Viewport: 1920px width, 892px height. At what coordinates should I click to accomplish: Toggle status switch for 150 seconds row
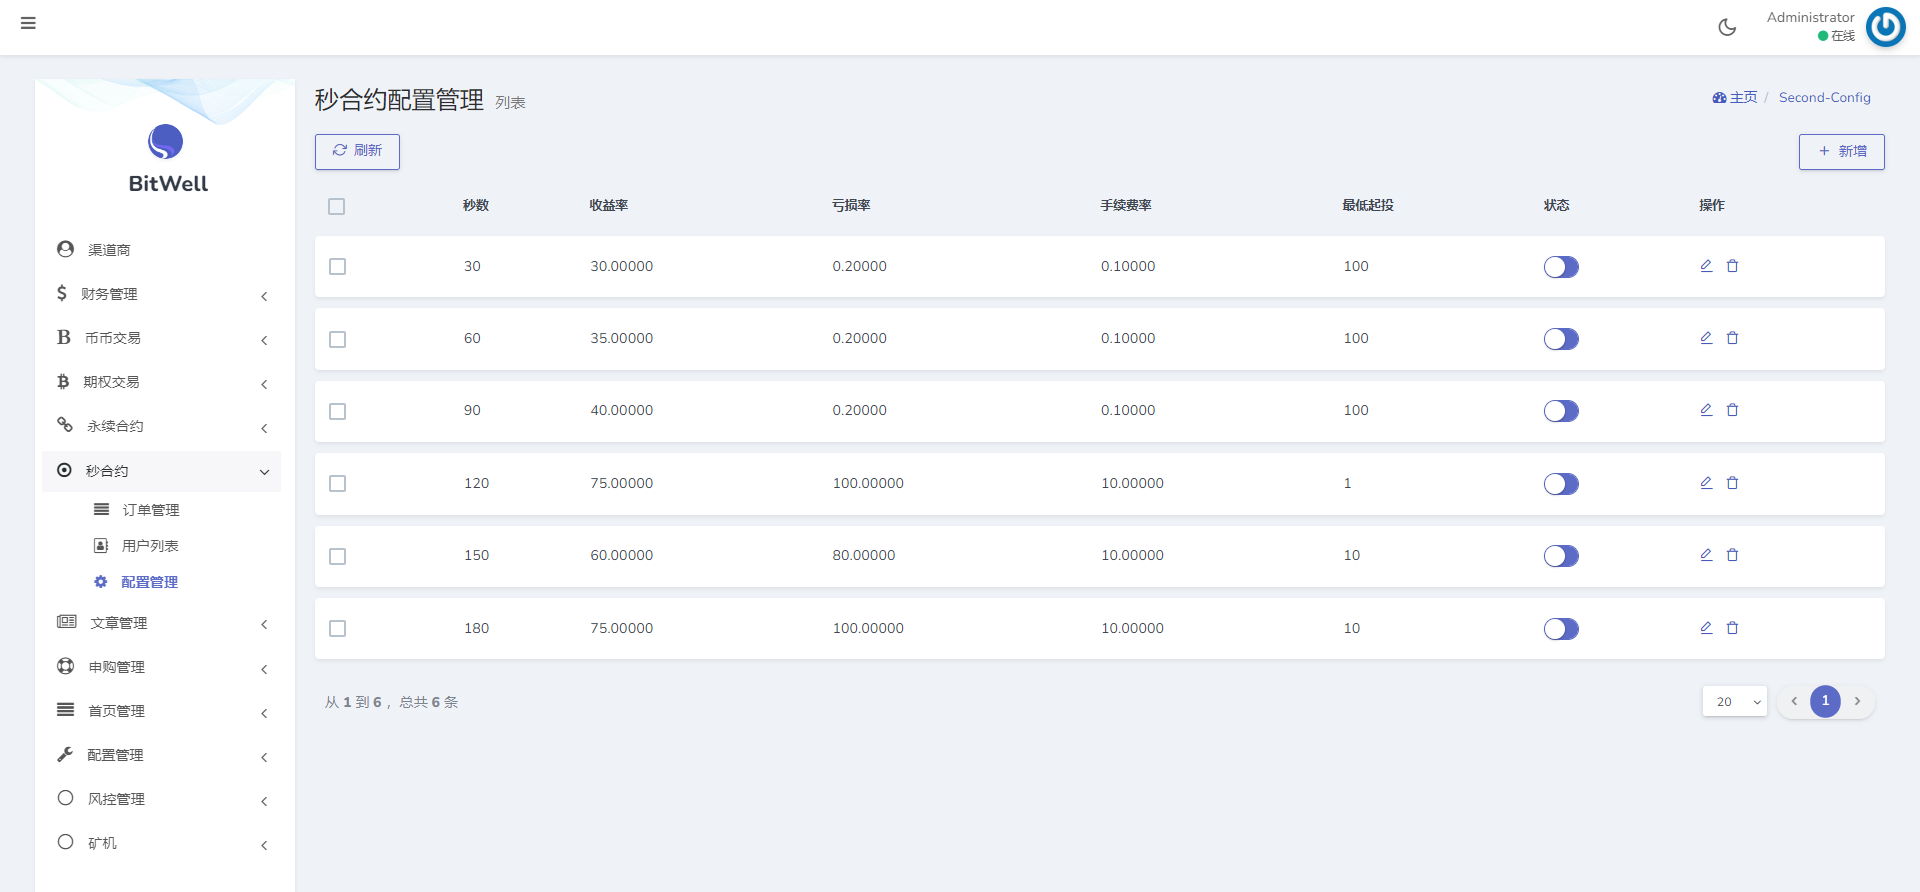[x=1560, y=556]
